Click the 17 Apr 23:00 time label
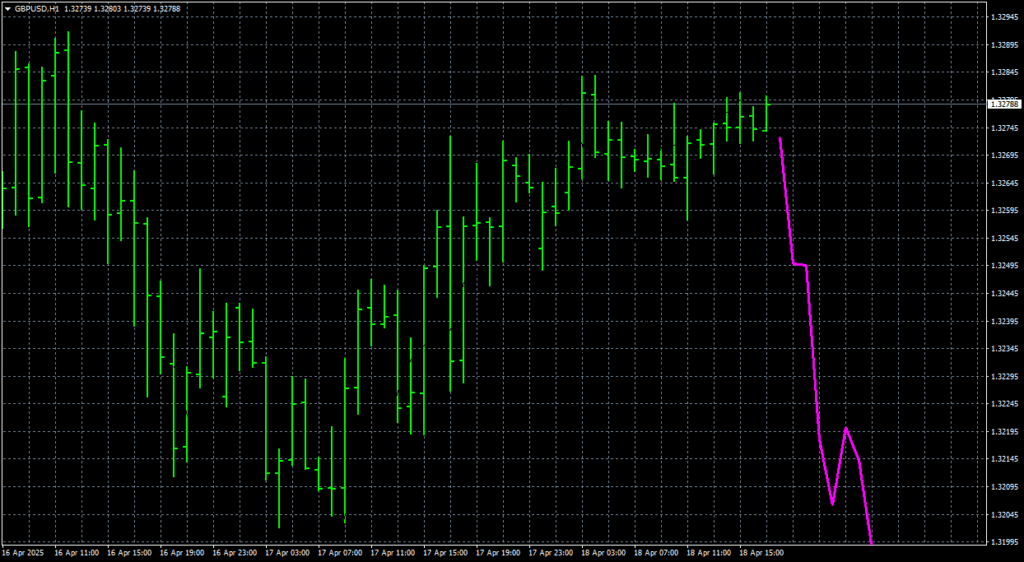The image size is (1024, 562). point(549,553)
